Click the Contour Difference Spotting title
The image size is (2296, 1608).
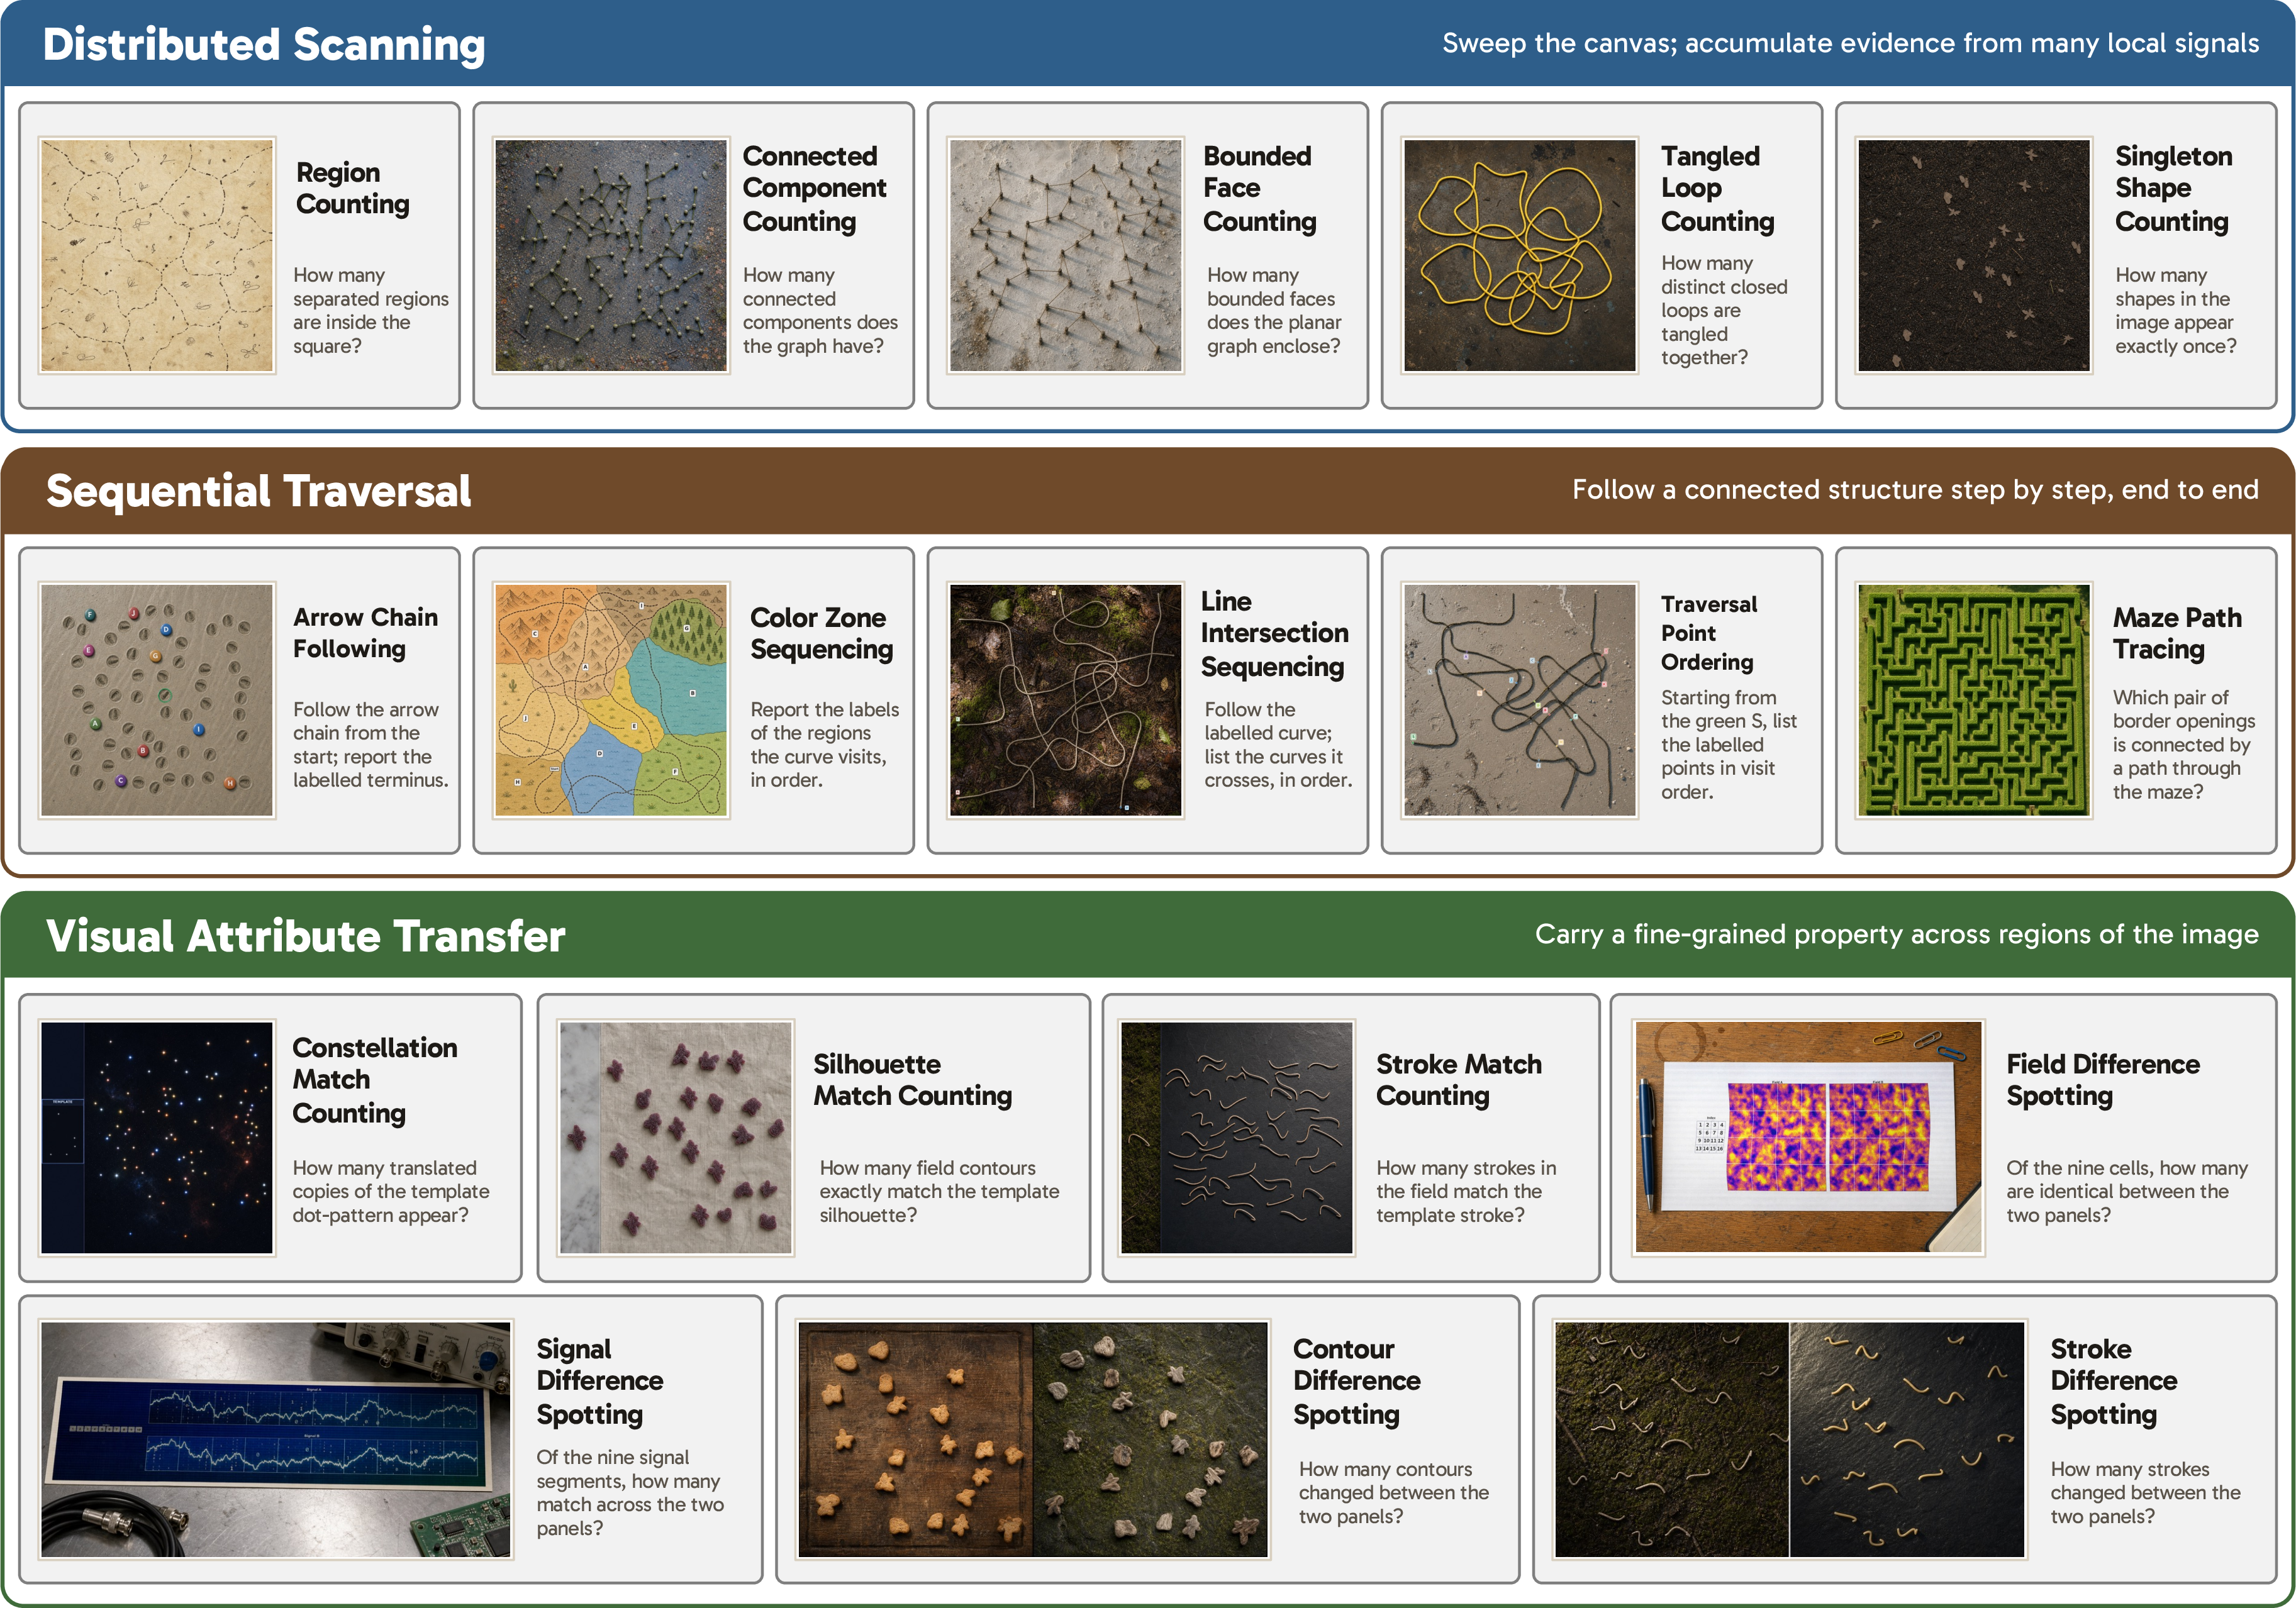point(1356,1381)
